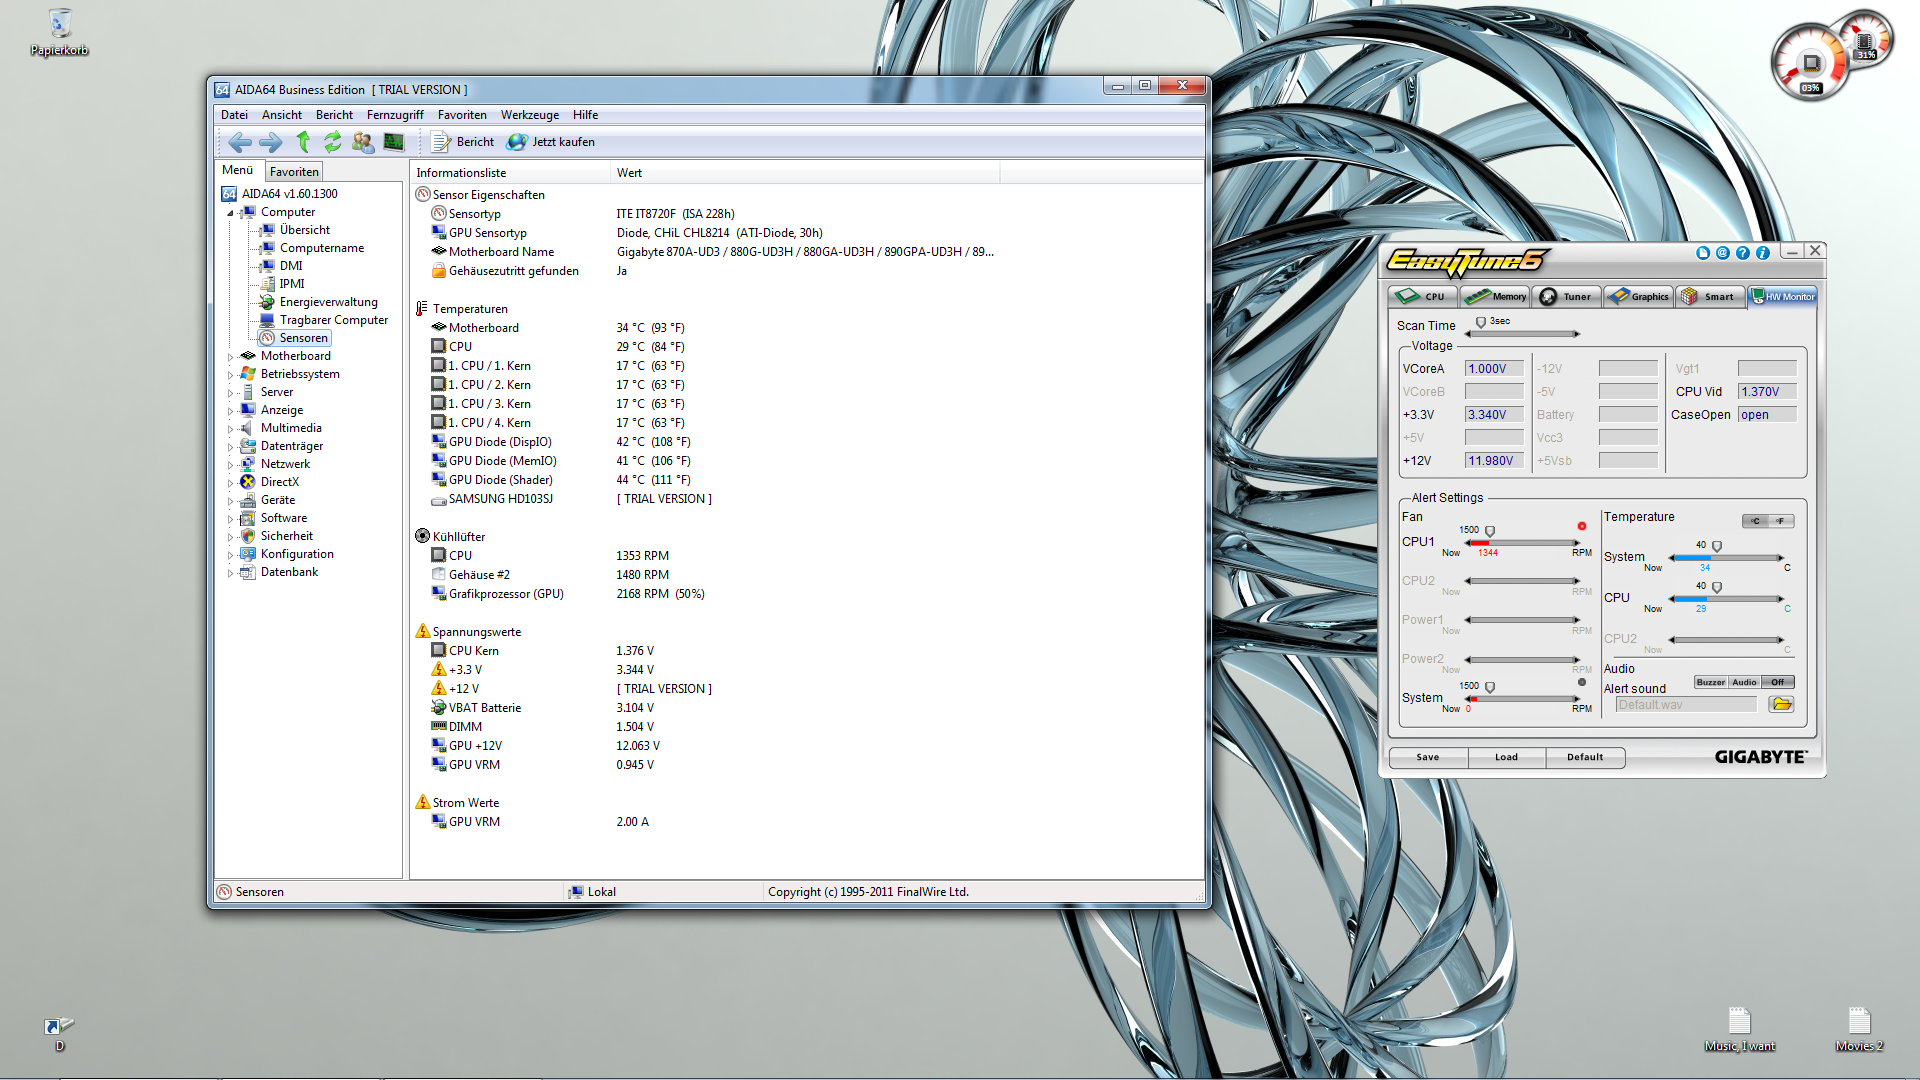Screen dimensions: 1920x1080
Task: Click the green Refresh arrows toolbar icon
Action: (333, 142)
